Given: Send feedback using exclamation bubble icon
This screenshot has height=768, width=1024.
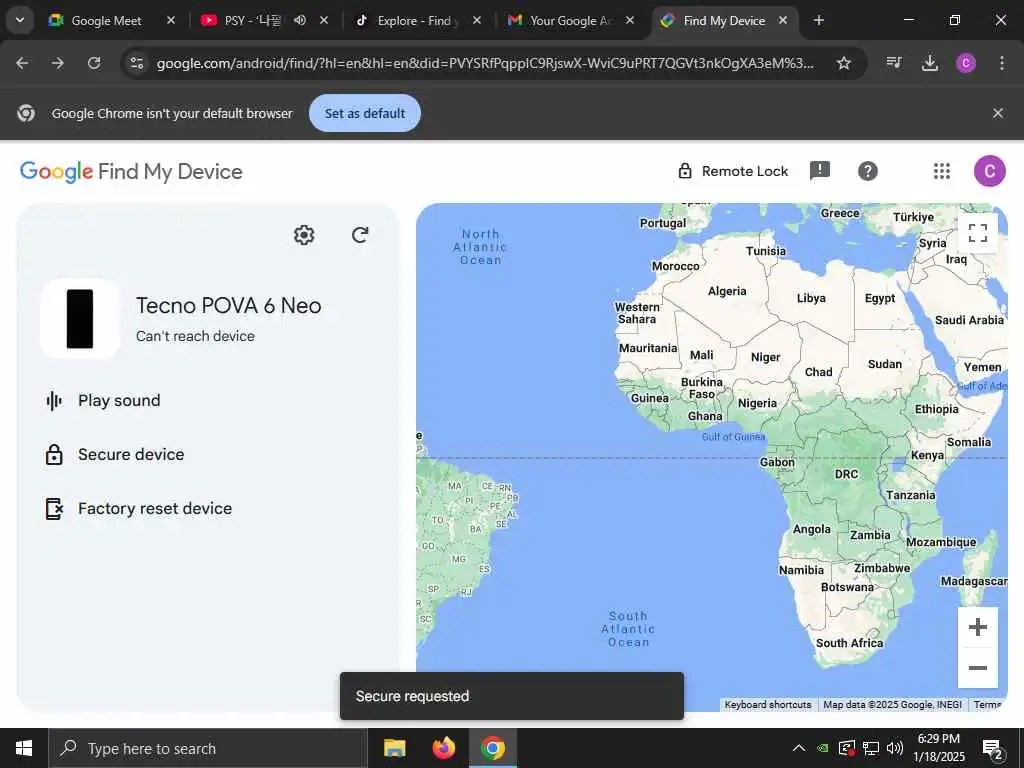Looking at the screenshot, I should (820, 171).
